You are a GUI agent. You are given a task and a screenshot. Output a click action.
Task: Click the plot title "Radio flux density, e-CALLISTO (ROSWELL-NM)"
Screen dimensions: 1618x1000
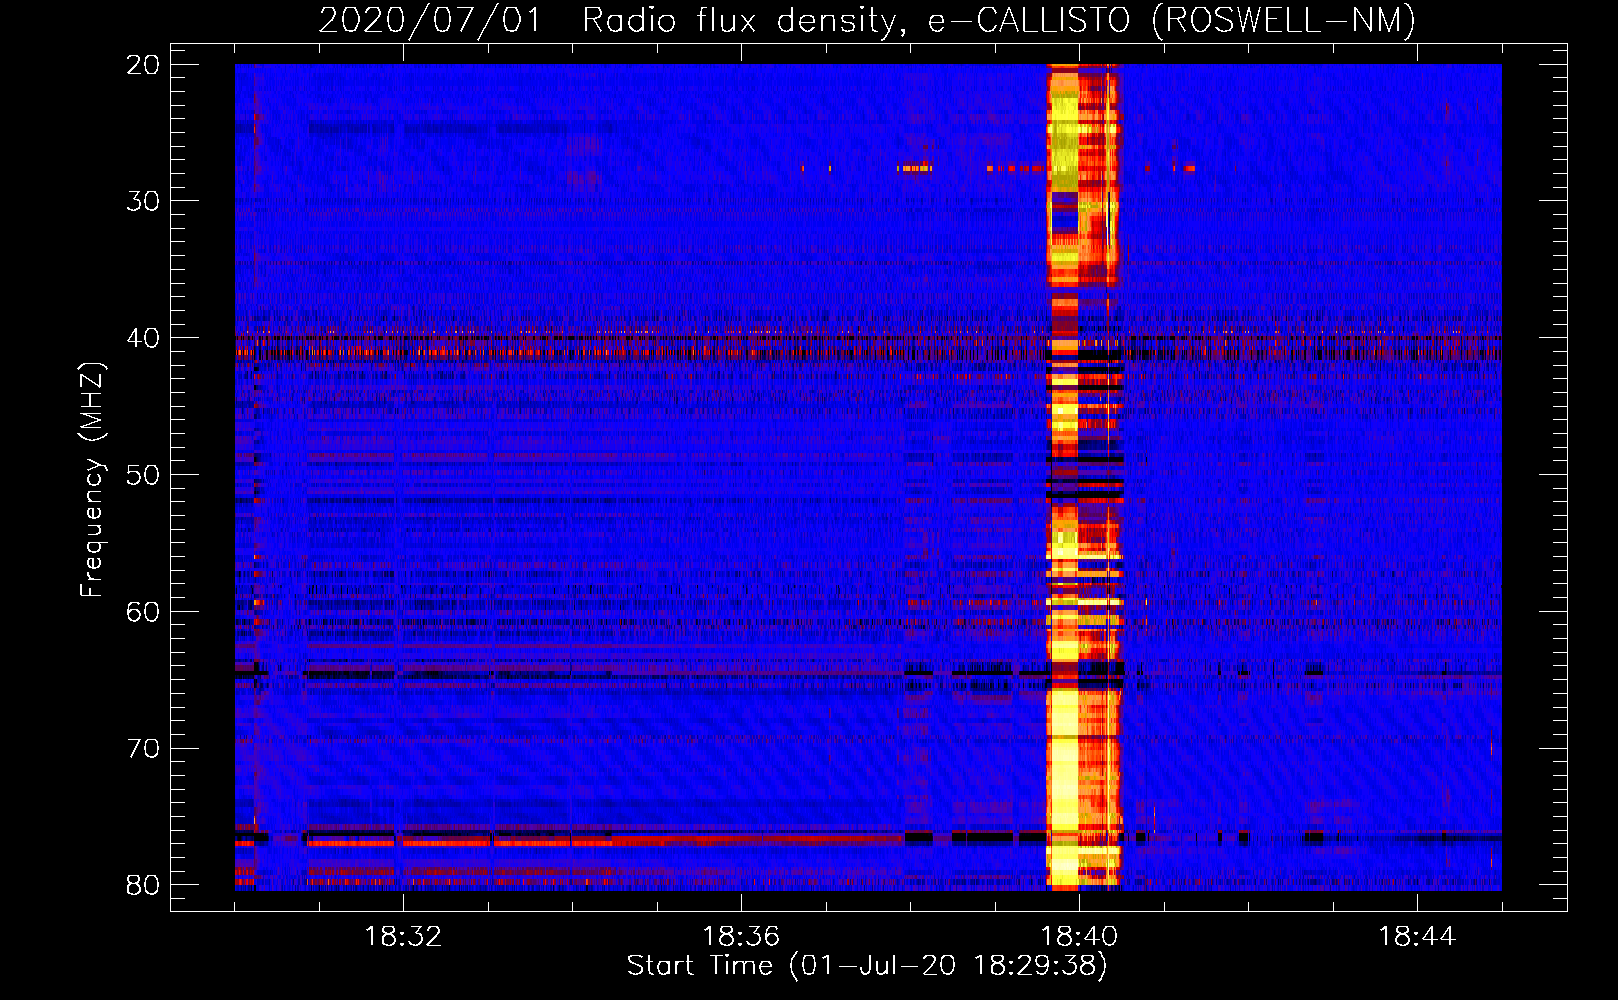tap(999, 21)
